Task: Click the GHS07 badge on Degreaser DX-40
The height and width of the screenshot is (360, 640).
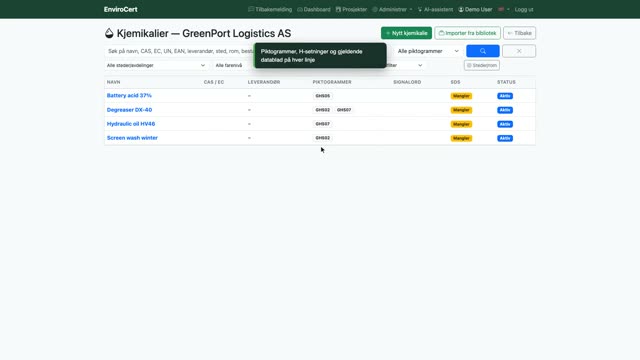Action: pyautogui.click(x=344, y=110)
